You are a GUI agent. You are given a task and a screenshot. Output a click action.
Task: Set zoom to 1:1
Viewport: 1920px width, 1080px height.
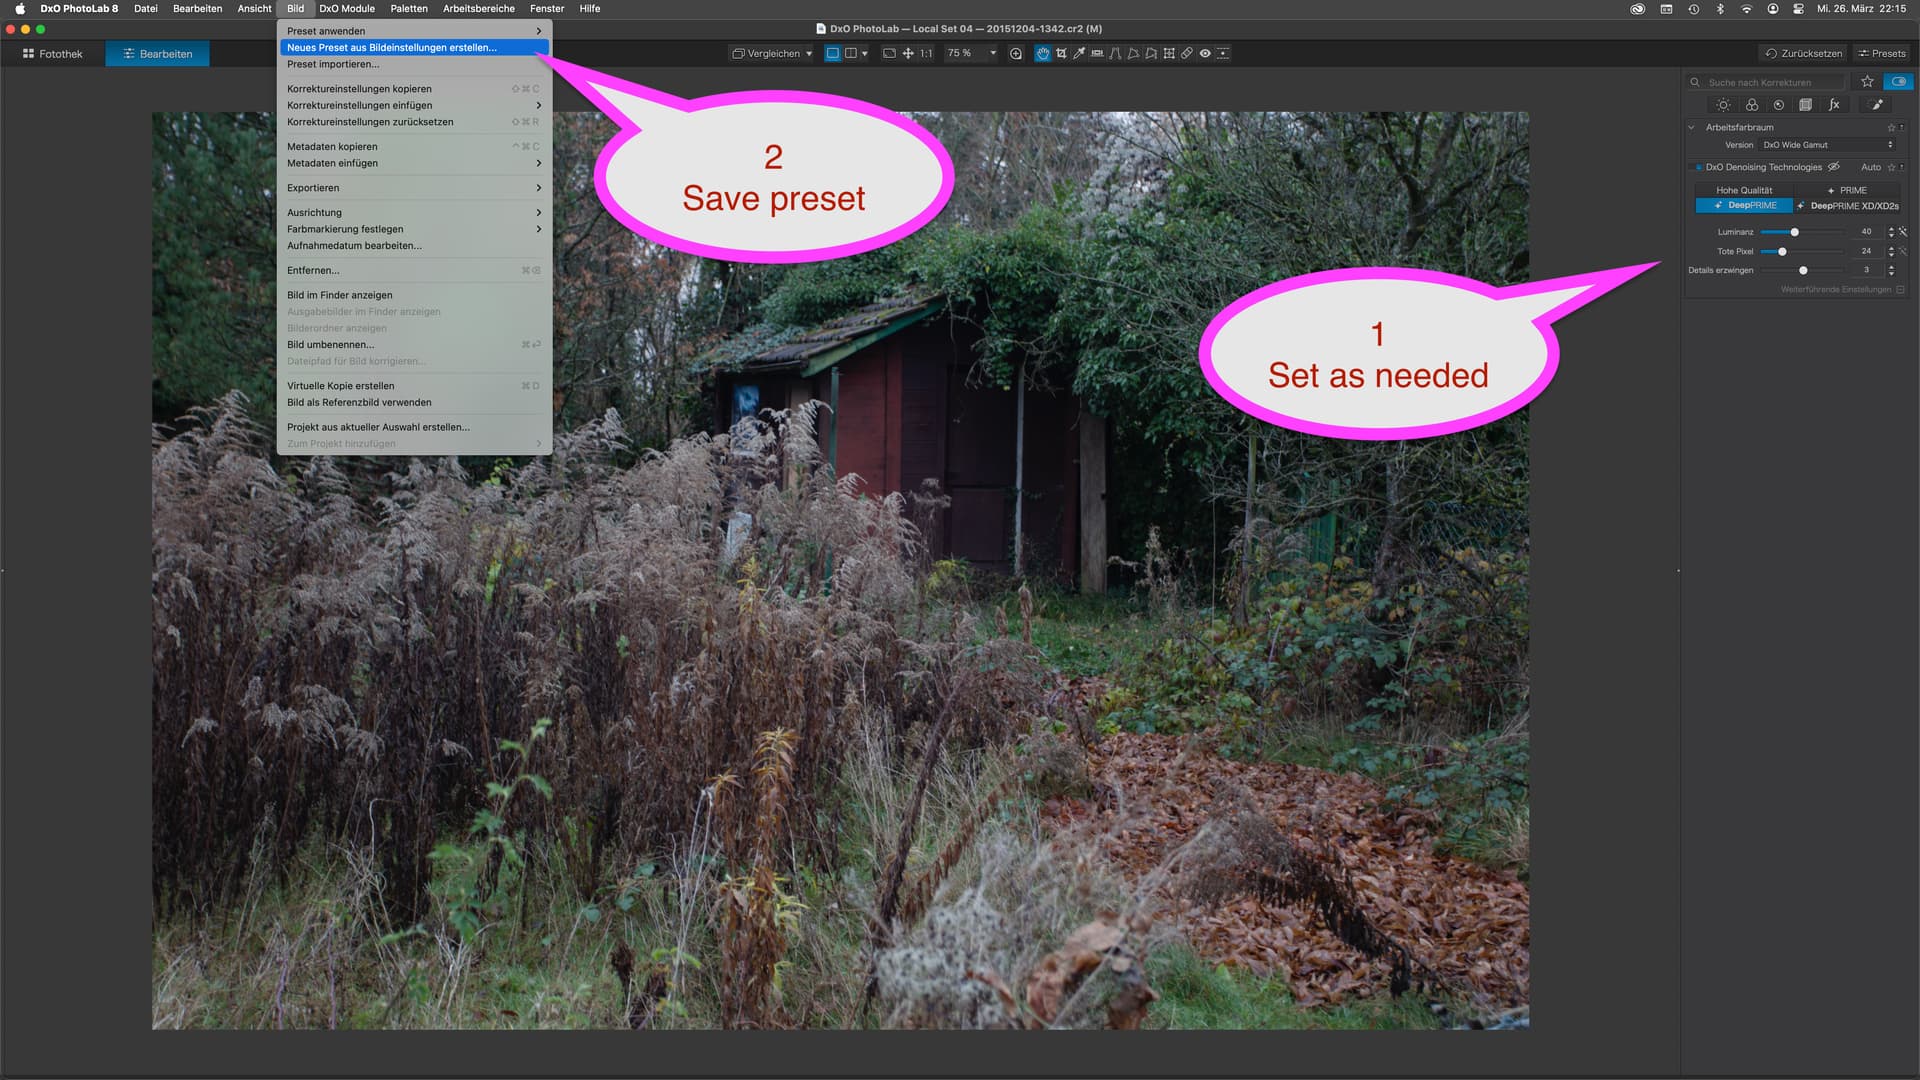pos(926,53)
